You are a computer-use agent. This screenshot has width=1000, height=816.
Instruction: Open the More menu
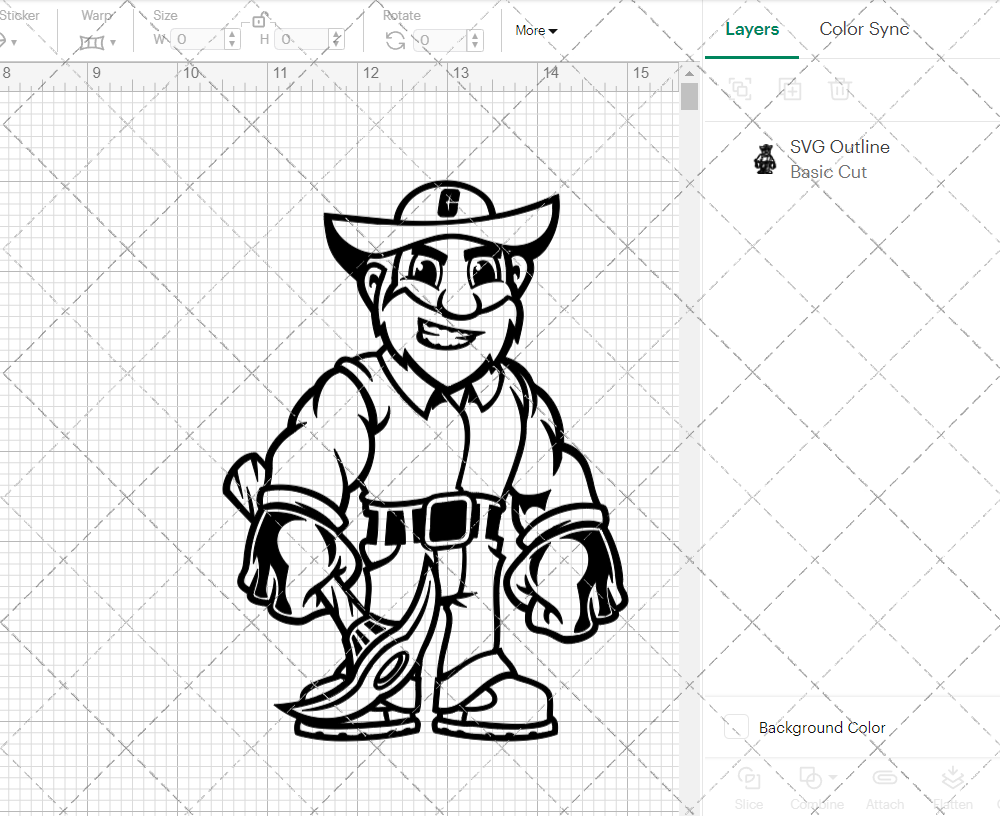(536, 30)
